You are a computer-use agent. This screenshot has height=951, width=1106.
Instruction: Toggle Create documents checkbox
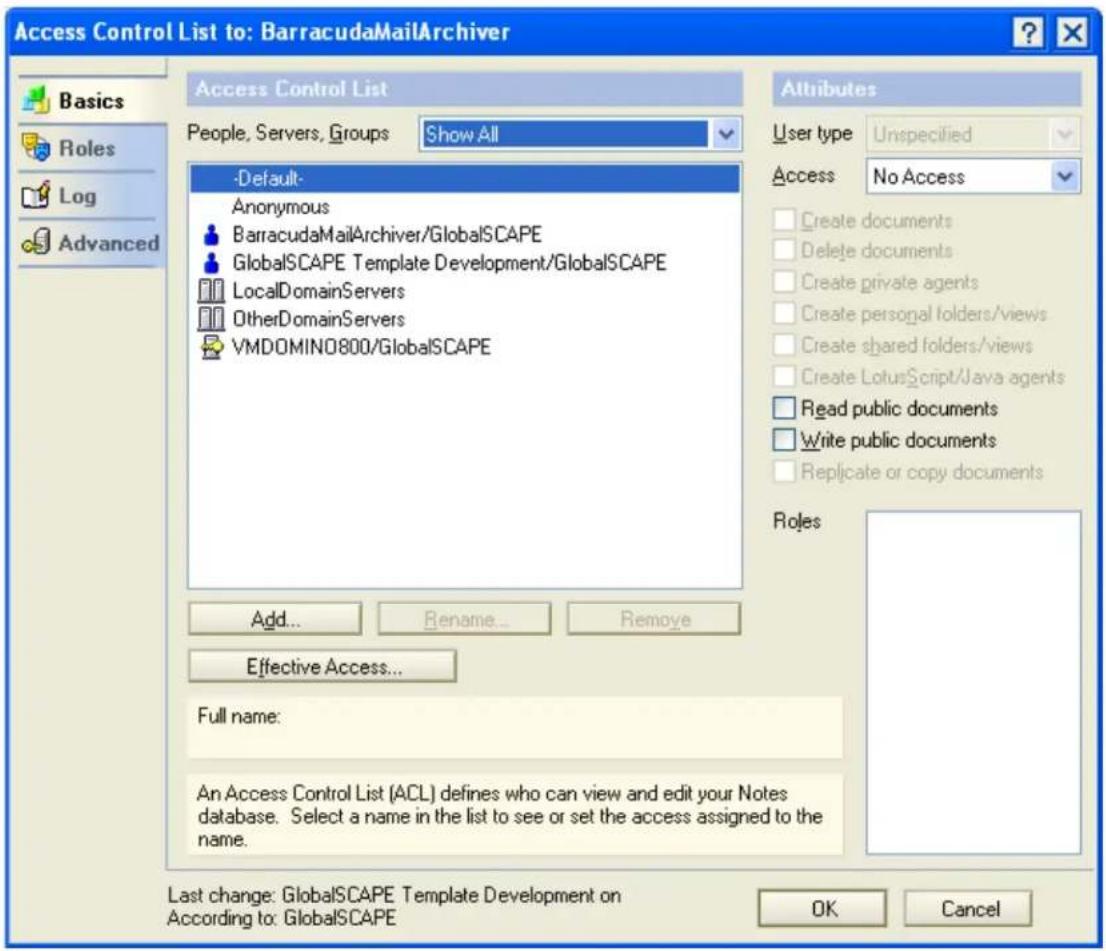click(x=784, y=220)
